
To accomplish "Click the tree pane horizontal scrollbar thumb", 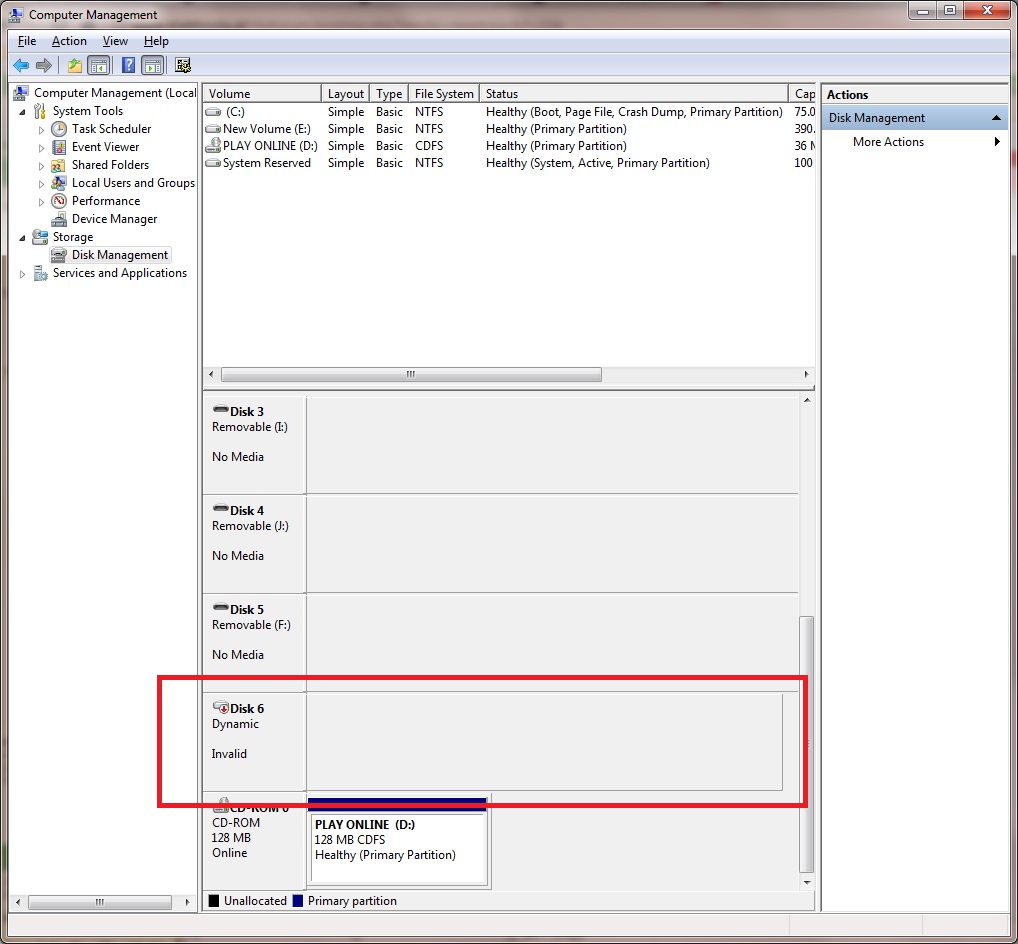I will pos(99,902).
